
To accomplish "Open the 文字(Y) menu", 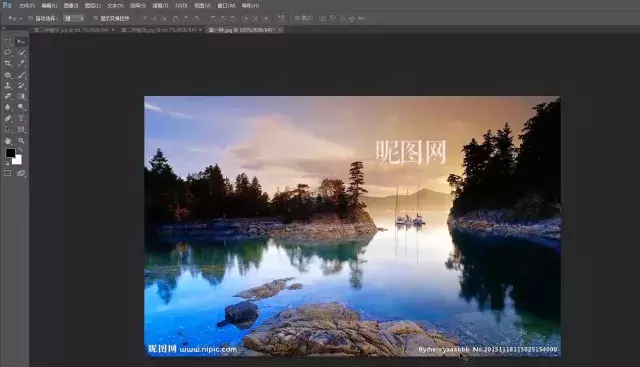I will pos(115,6).
